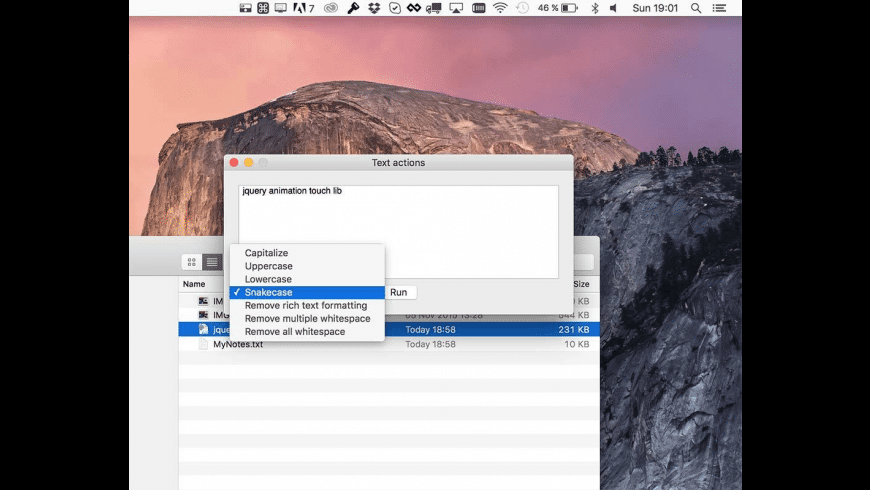Image resolution: width=870 pixels, height=490 pixels.
Task: Choose Remove rich text formatting
Action: click(307, 306)
